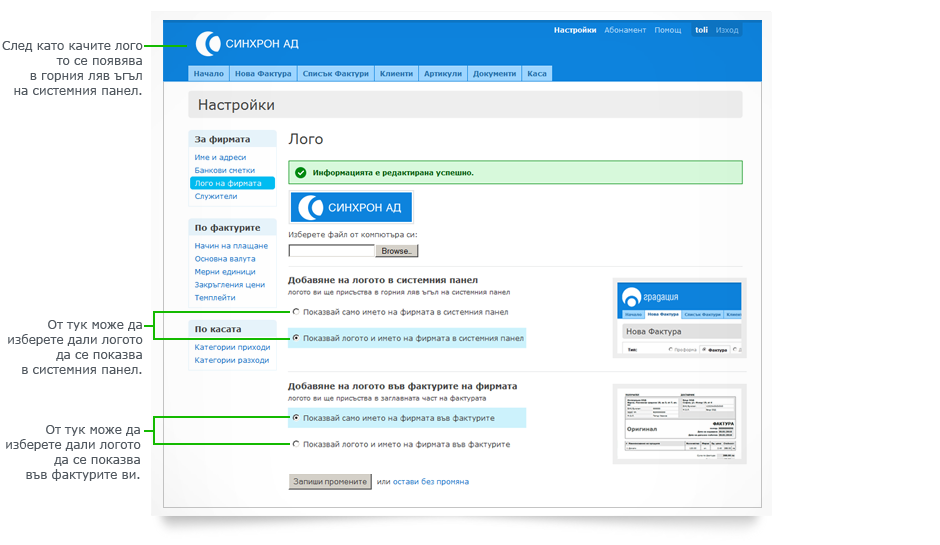940x545 pixels.
Task: Open the Нова Фактура tab
Action: [262, 74]
